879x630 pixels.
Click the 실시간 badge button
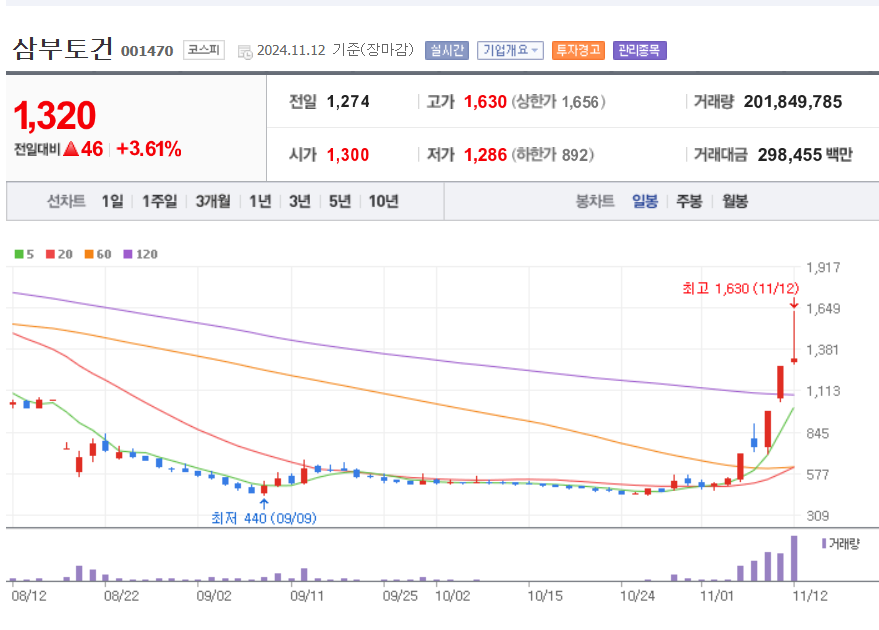447,50
